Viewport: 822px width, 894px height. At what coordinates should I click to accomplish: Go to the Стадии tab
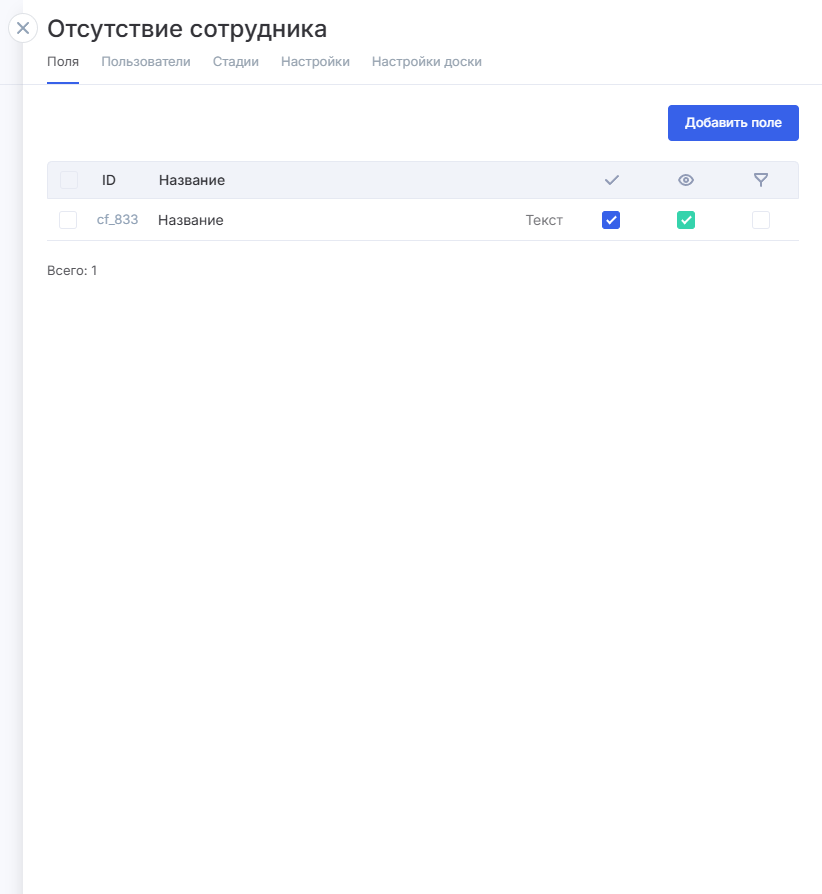coord(236,62)
